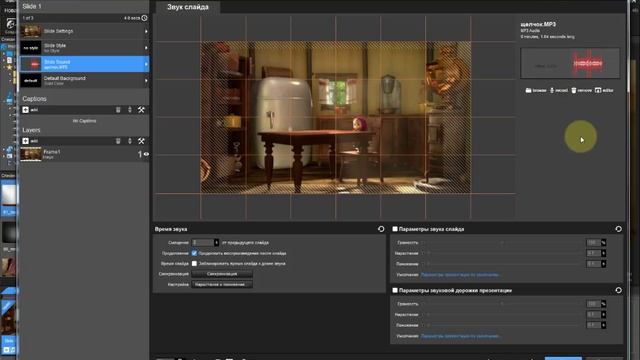Open the Slide Style section

click(84, 48)
